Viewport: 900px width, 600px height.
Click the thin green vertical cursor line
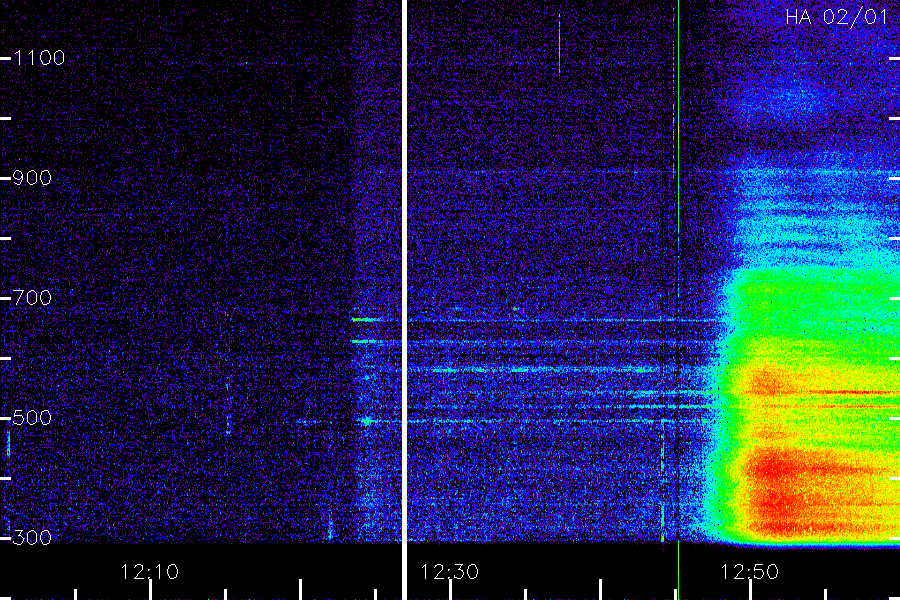pos(678,300)
